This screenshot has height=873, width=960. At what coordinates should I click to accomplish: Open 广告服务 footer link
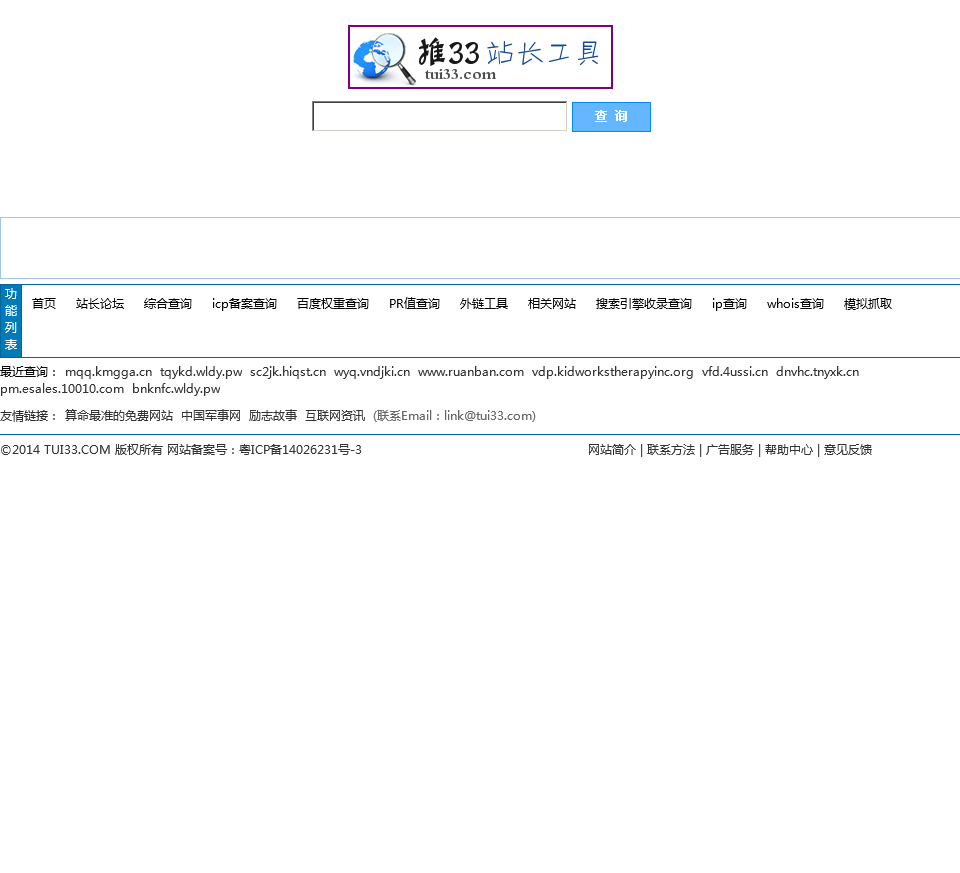tap(730, 450)
